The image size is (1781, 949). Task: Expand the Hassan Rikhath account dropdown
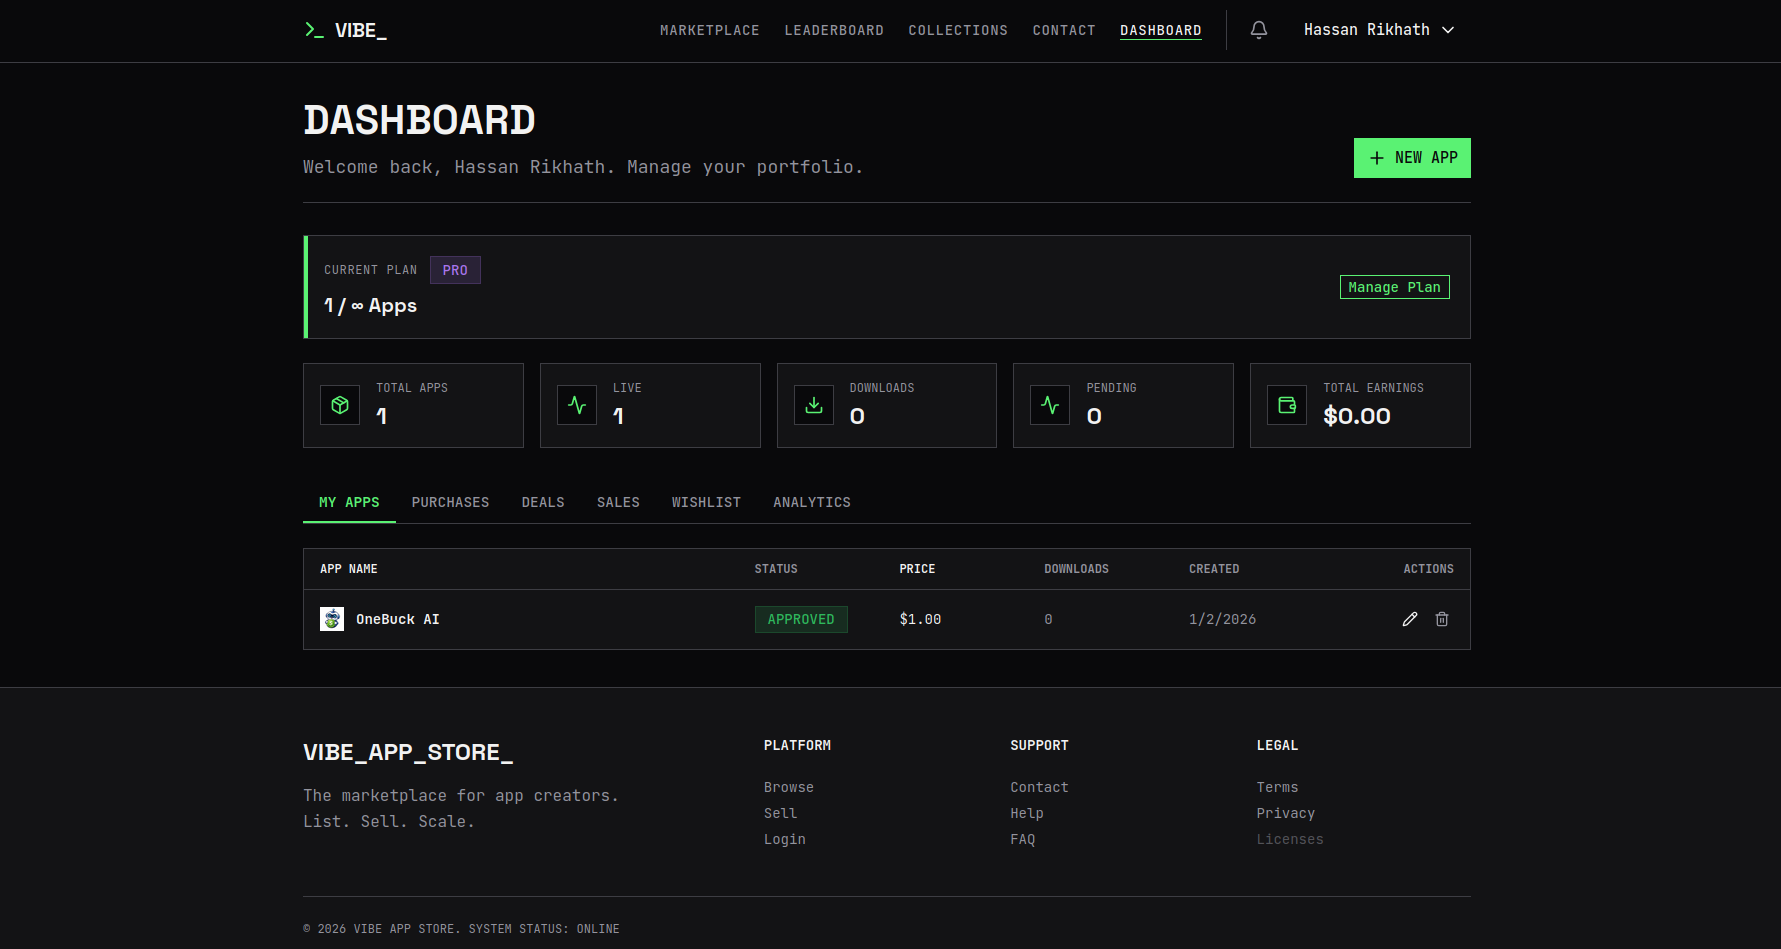(1380, 30)
